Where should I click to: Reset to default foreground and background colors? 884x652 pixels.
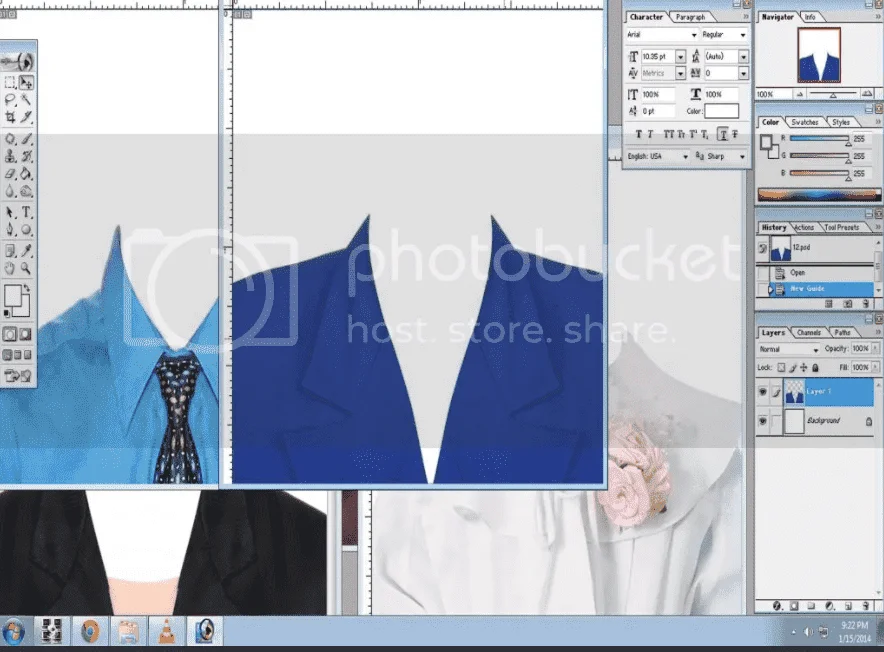tap(7, 313)
